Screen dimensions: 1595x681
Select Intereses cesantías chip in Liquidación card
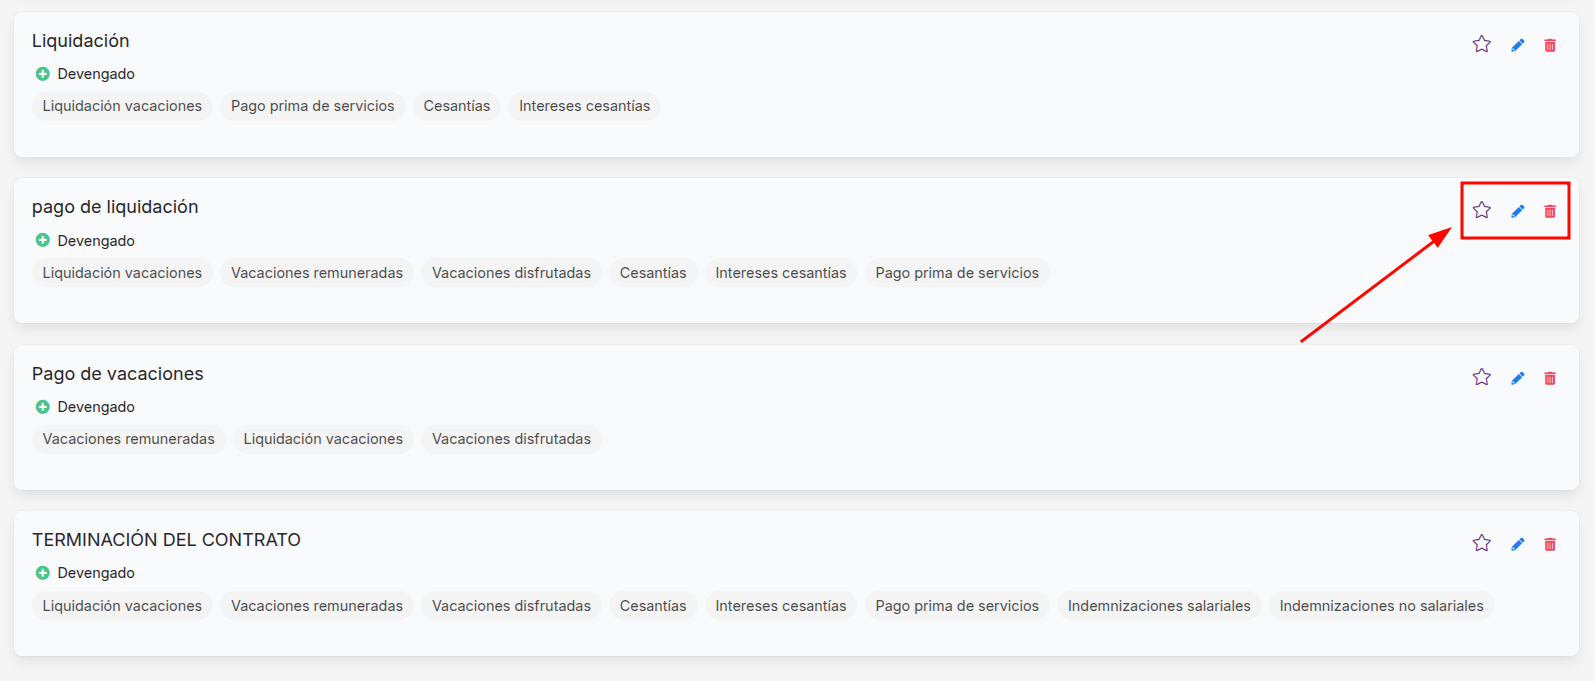(x=585, y=106)
